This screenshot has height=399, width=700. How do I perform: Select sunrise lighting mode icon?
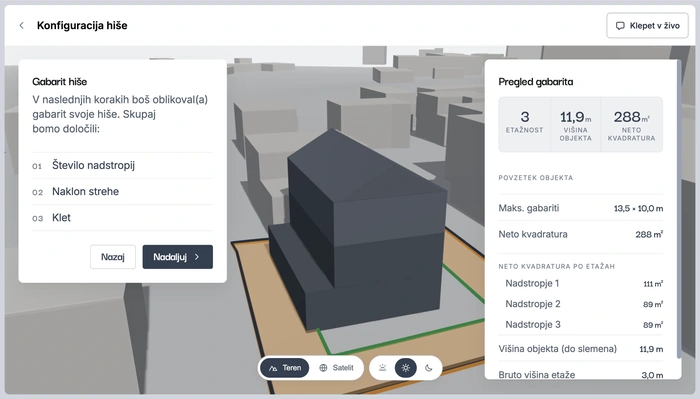(x=383, y=368)
